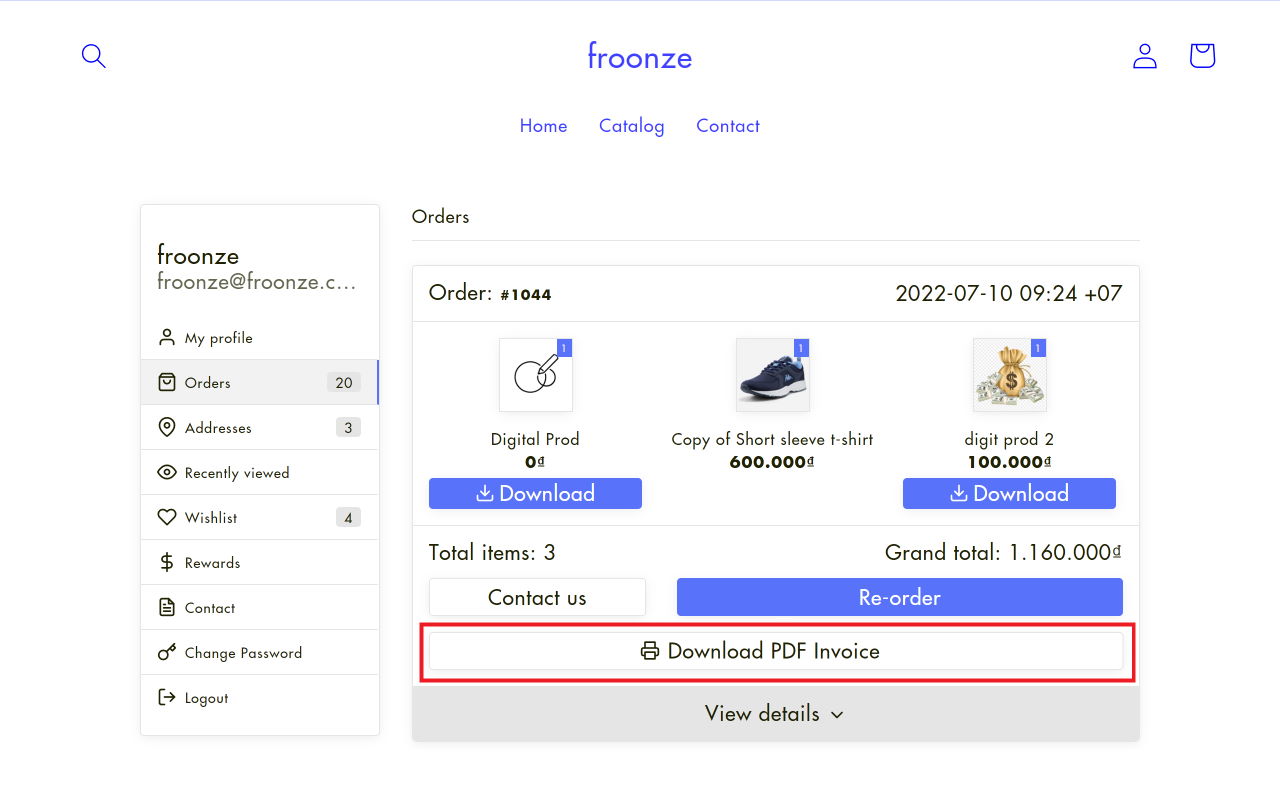Click the Digital Prod thumbnail image
This screenshot has width=1280, height=794.
(x=536, y=375)
